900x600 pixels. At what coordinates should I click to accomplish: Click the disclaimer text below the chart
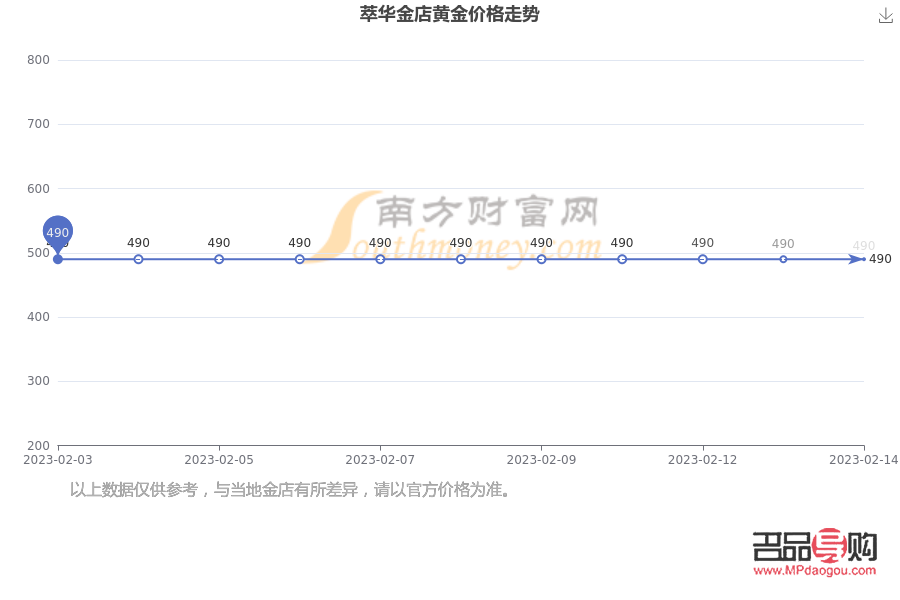click(290, 491)
